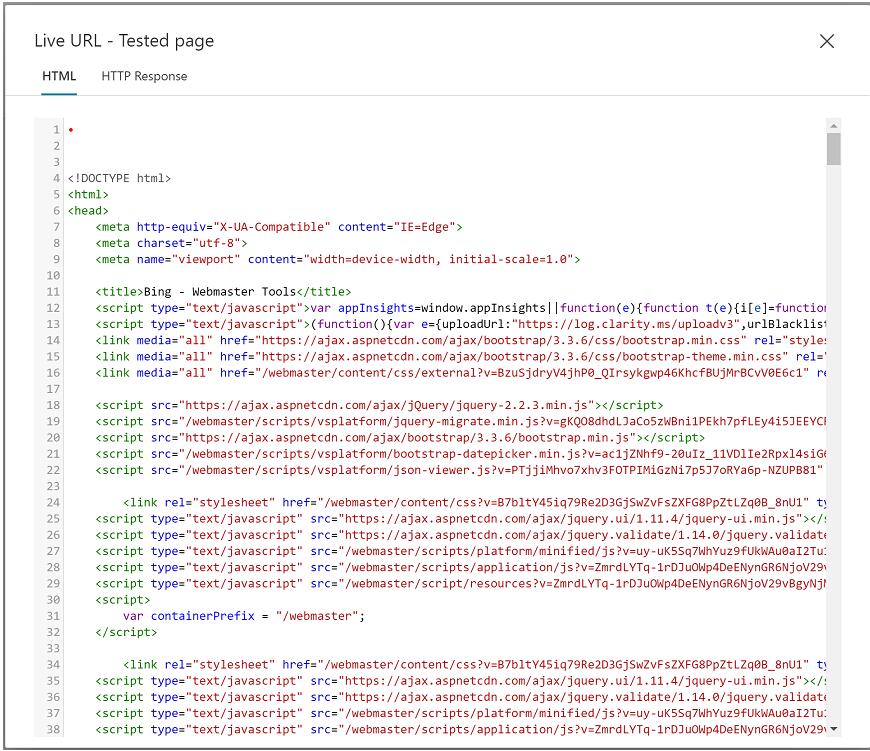This screenshot has width=870, height=751.
Task: Click the log.clarity.ms uploadUrl script line
Action: tap(461, 324)
